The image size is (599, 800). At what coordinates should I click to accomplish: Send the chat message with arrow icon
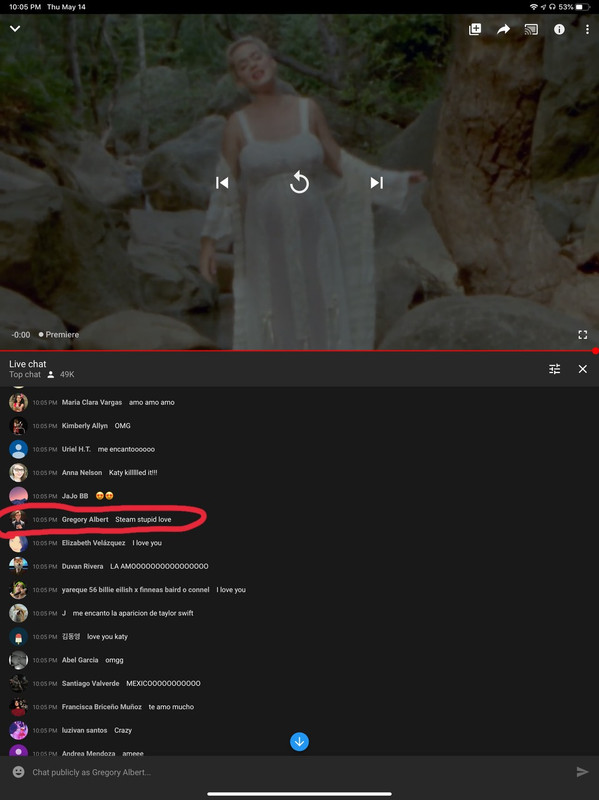pyautogui.click(x=582, y=772)
